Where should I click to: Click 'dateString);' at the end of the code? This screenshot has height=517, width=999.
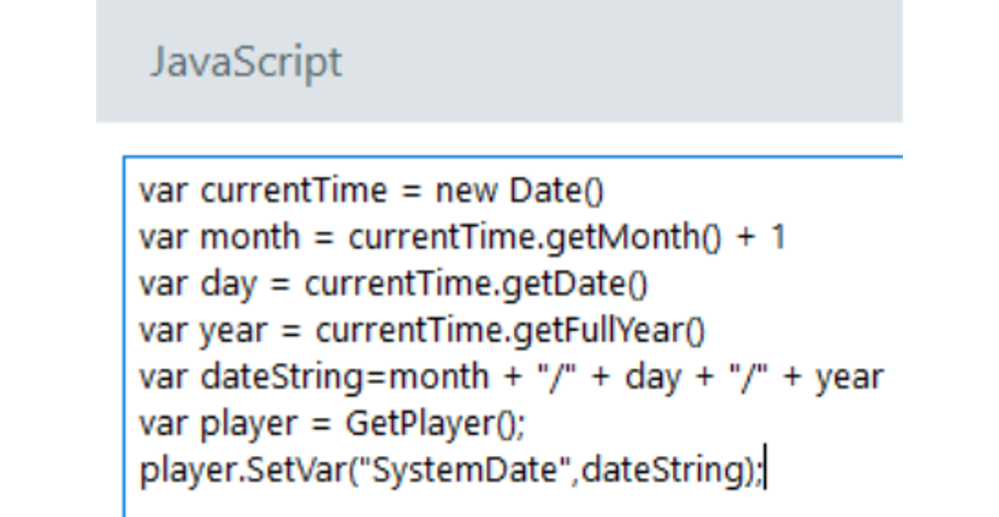pyautogui.click(x=672, y=470)
